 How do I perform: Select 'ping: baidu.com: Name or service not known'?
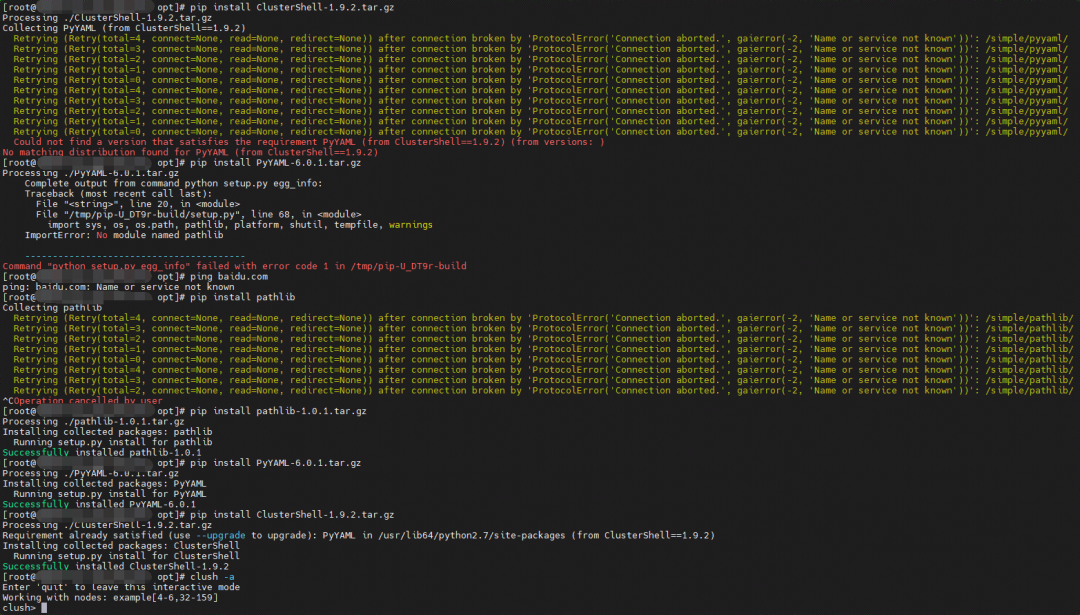(118, 286)
